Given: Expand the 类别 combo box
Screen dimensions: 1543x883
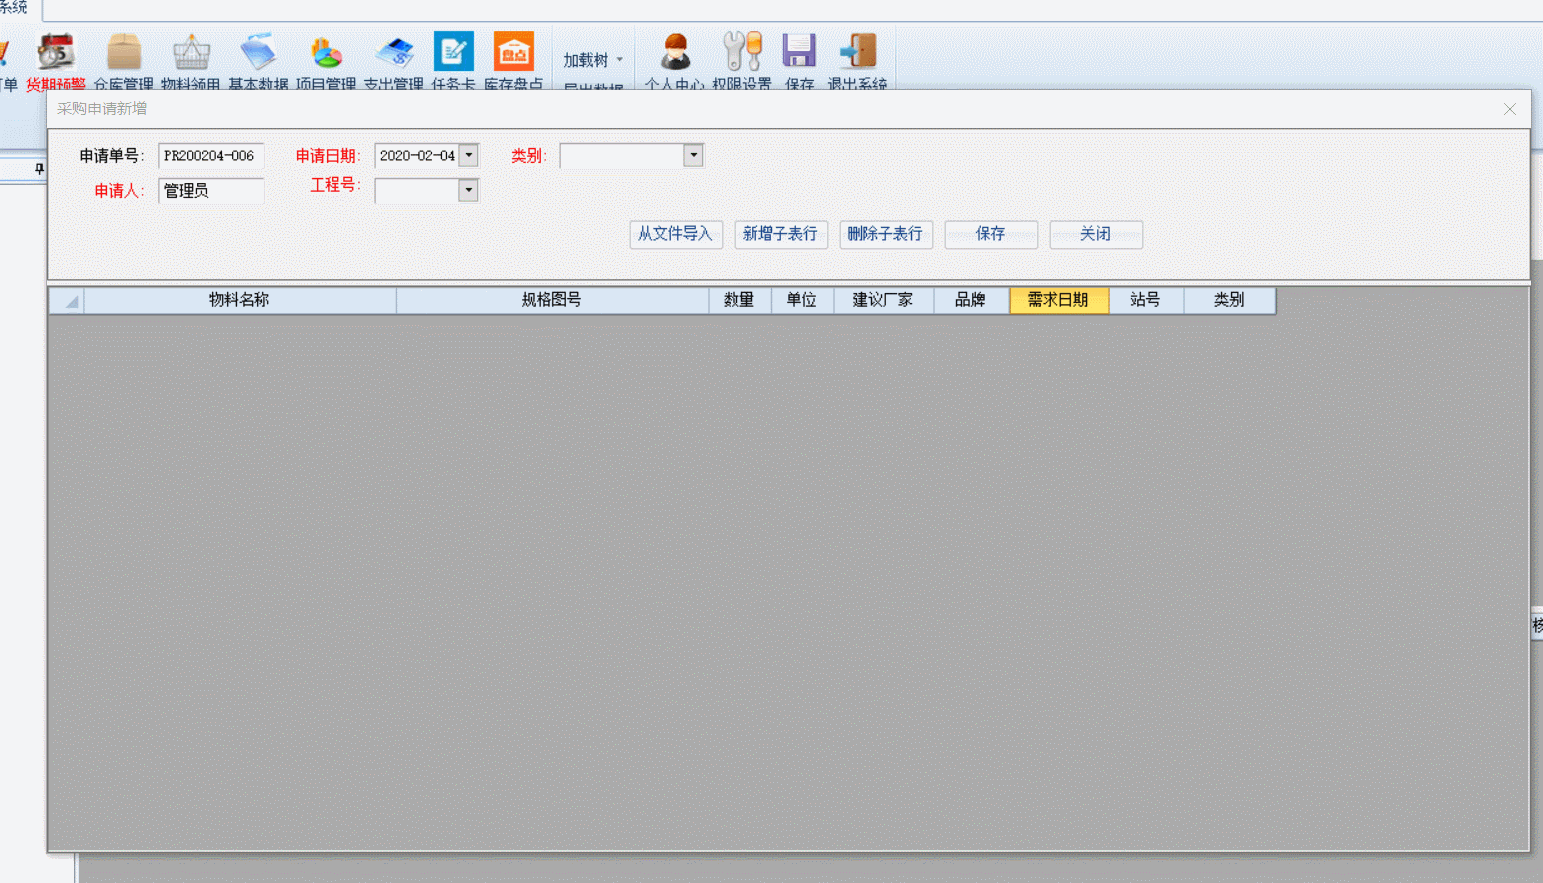Looking at the screenshot, I should 693,155.
